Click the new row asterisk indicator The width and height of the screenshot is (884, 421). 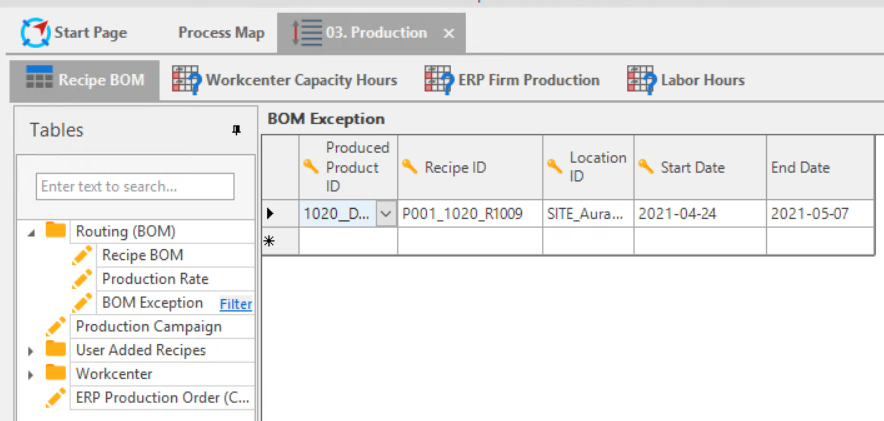269,241
